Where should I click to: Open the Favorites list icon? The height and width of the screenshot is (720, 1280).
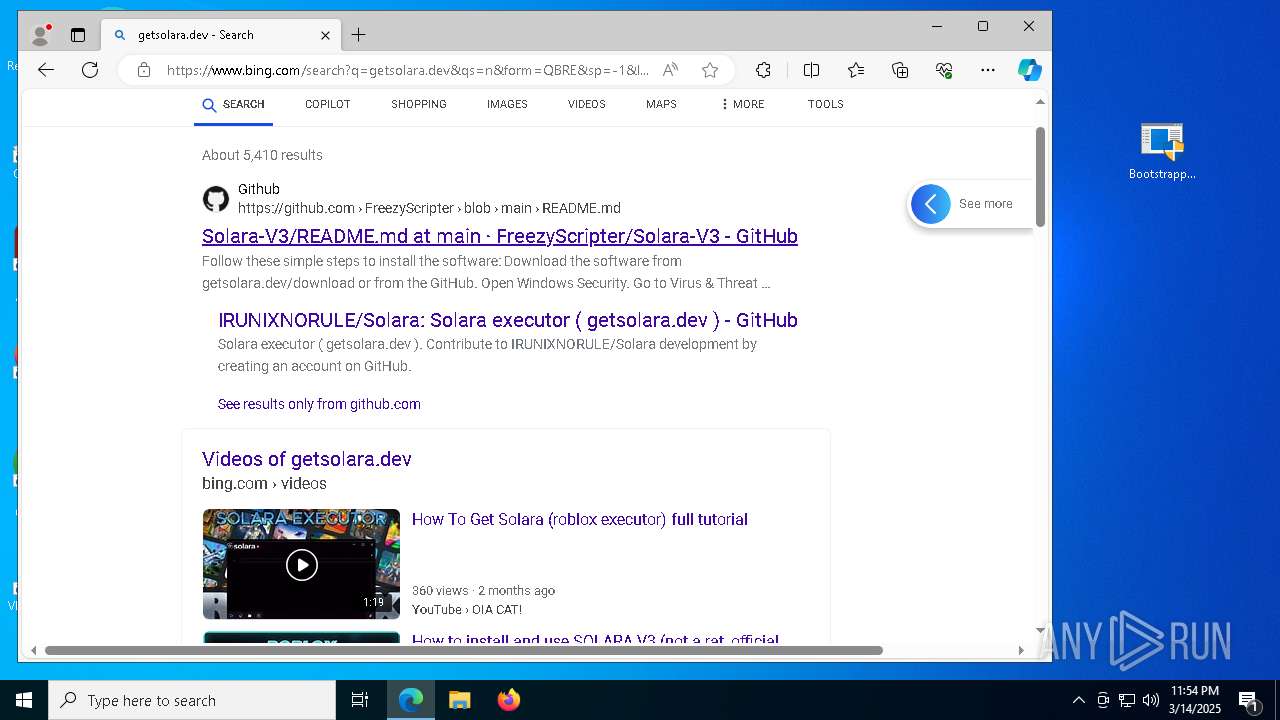tap(856, 70)
